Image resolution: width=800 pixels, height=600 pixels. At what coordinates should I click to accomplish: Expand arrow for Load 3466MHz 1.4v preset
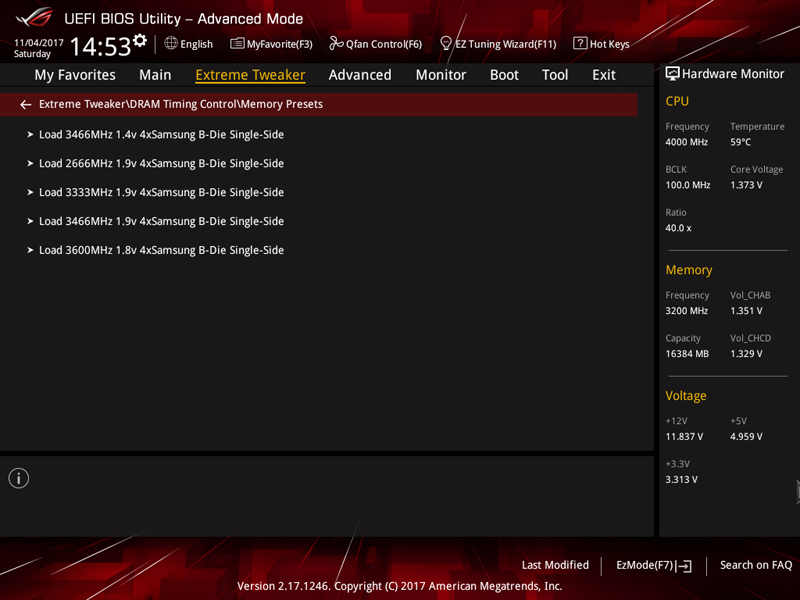(30, 135)
